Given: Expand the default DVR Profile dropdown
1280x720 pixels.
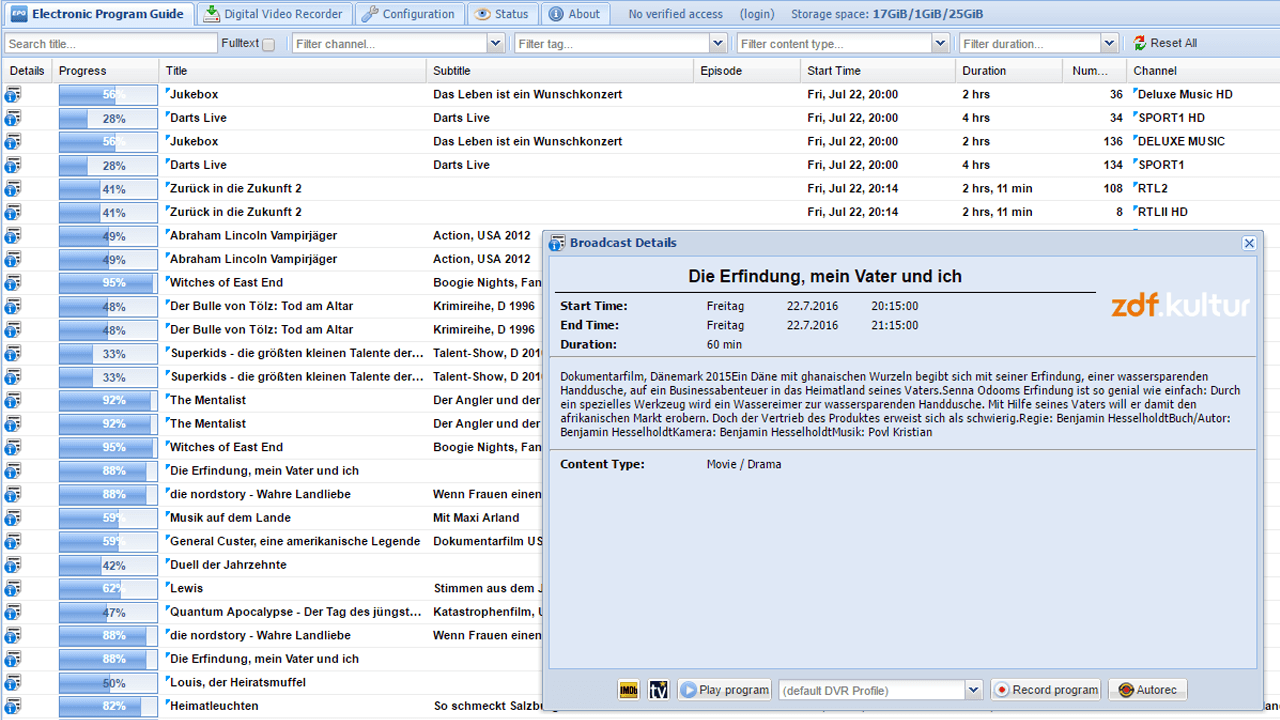Looking at the screenshot, I should tap(973, 690).
